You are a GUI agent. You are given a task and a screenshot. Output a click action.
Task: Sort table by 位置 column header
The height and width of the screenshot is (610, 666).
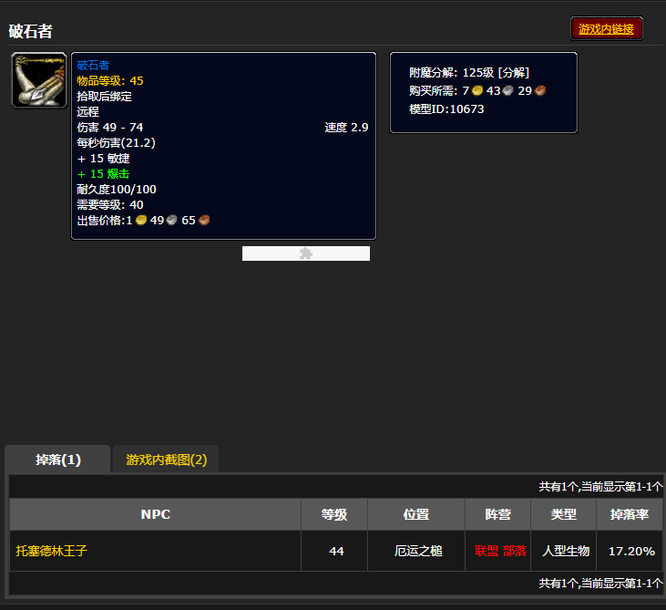[416, 514]
